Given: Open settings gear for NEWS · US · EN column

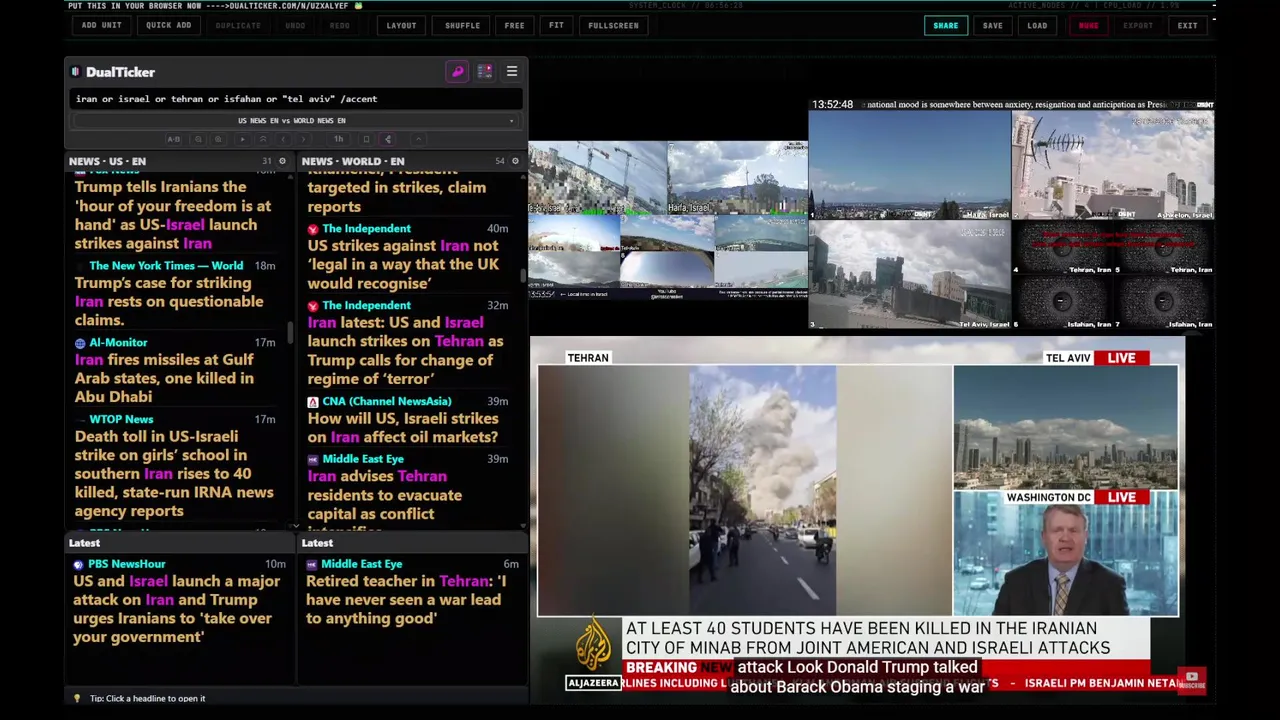Looking at the screenshot, I should (282, 161).
